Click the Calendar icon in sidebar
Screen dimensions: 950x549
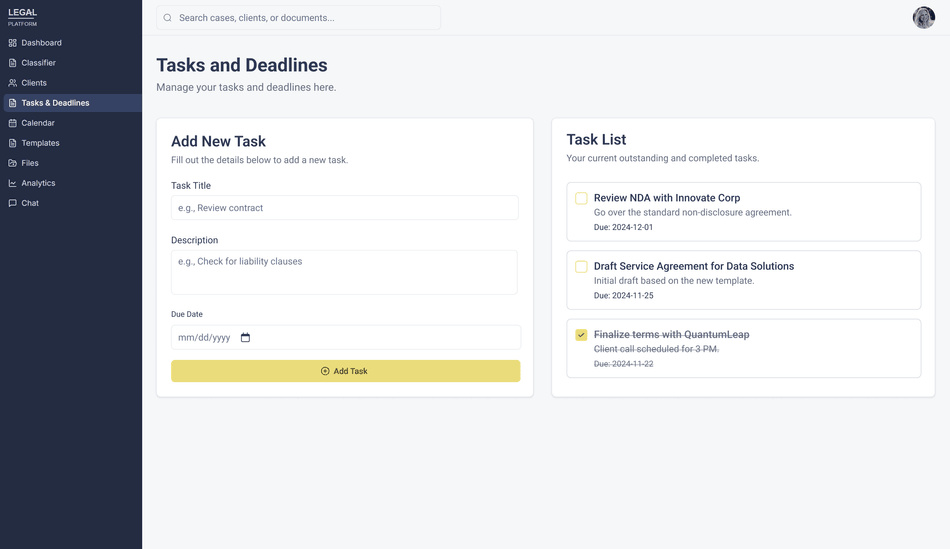[x=13, y=123]
